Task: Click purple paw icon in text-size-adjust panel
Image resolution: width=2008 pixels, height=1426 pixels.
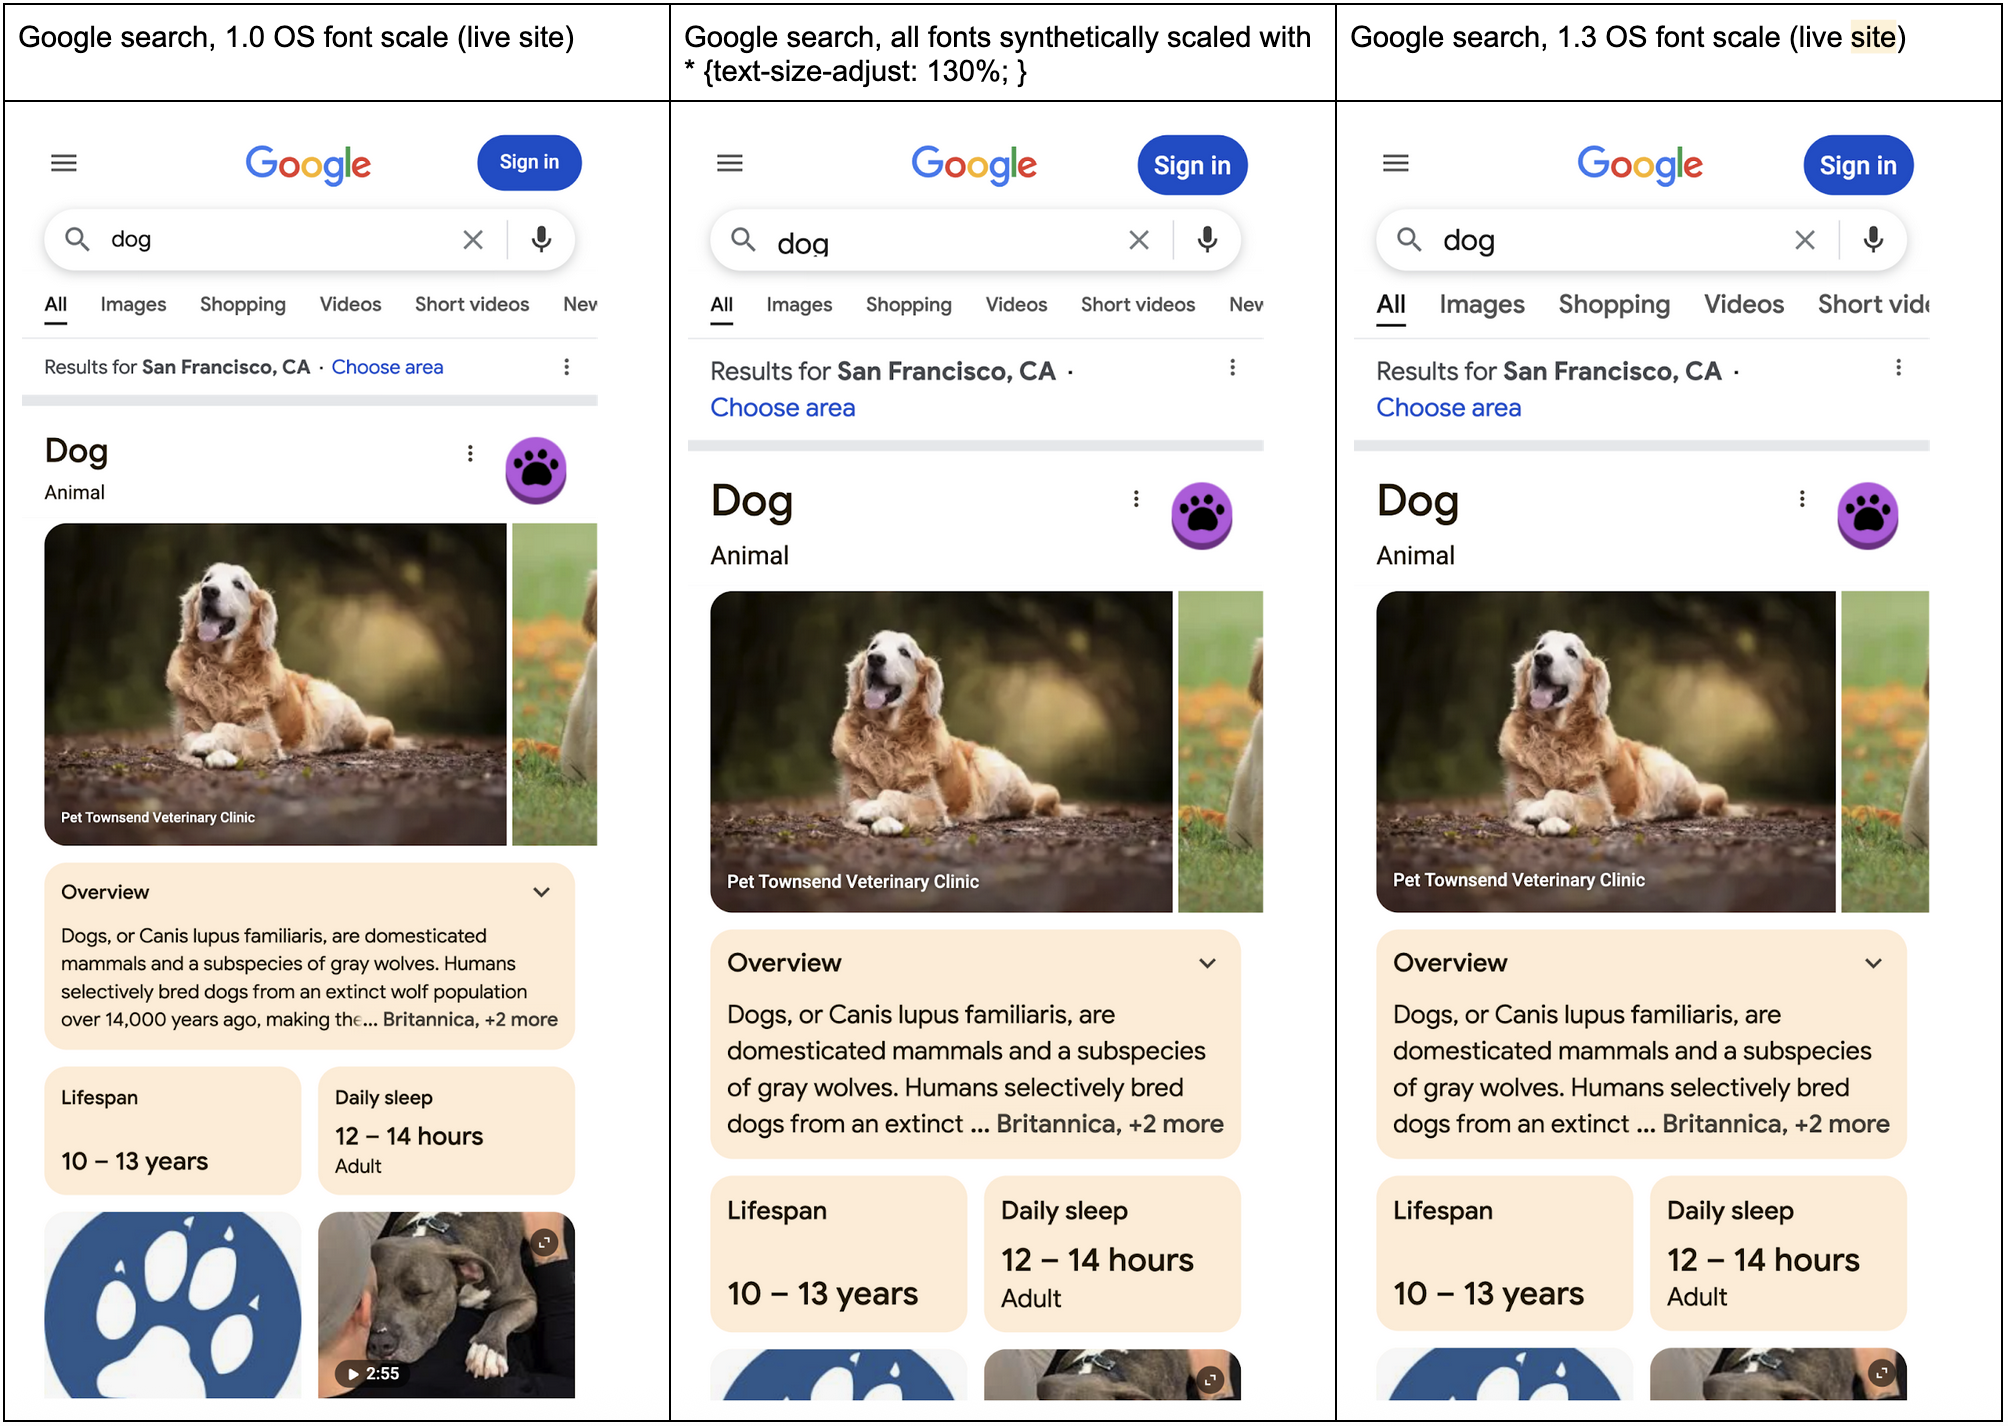Action: pyautogui.click(x=1202, y=516)
